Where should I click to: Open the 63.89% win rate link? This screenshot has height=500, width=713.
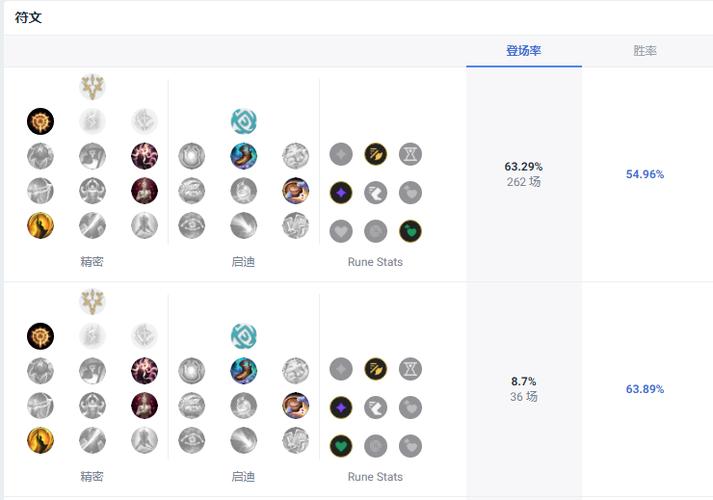click(645, 389)
